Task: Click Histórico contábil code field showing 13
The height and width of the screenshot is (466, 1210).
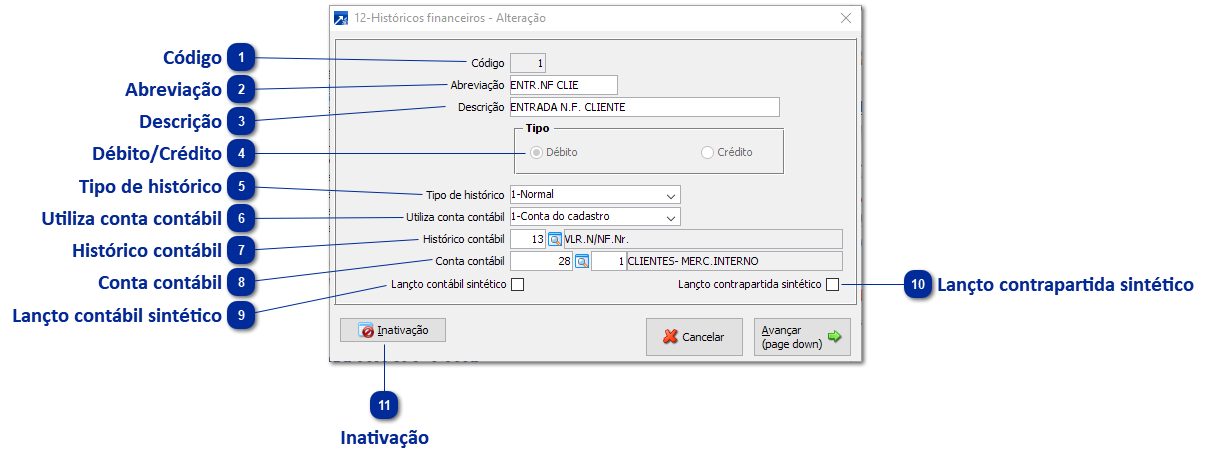Action: coord(528,239)
